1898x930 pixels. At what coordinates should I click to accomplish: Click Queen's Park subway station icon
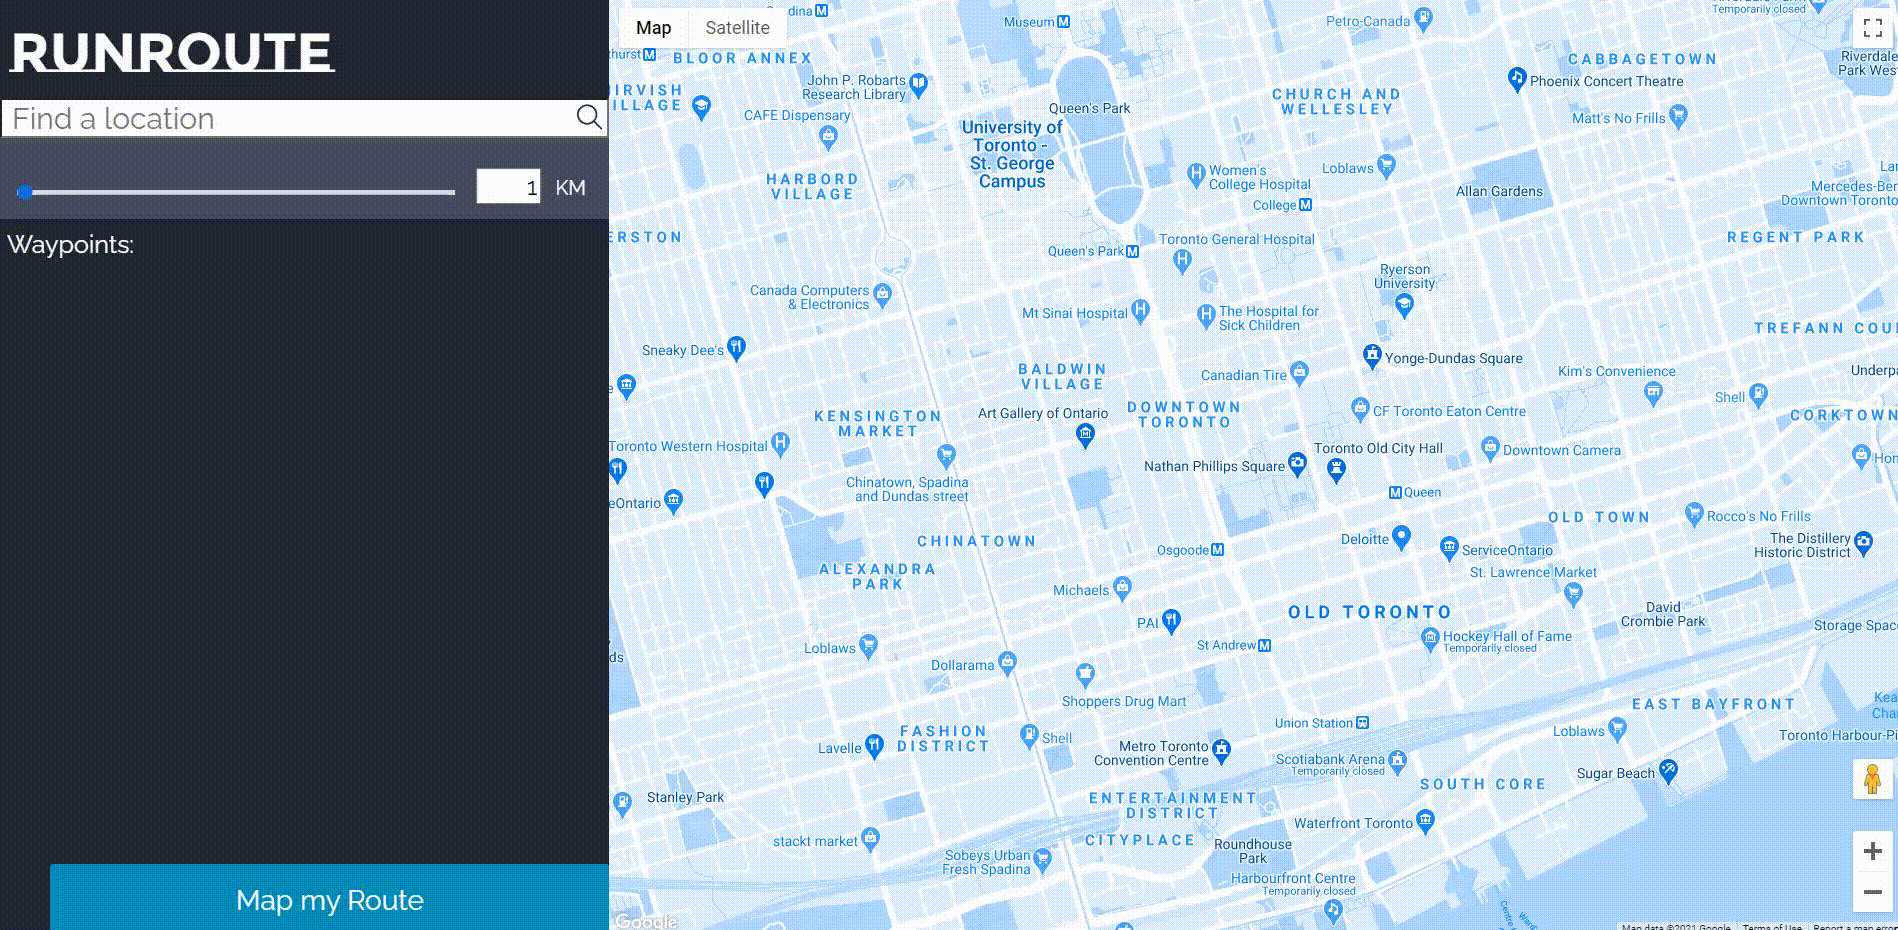(x=1132, y=251)
